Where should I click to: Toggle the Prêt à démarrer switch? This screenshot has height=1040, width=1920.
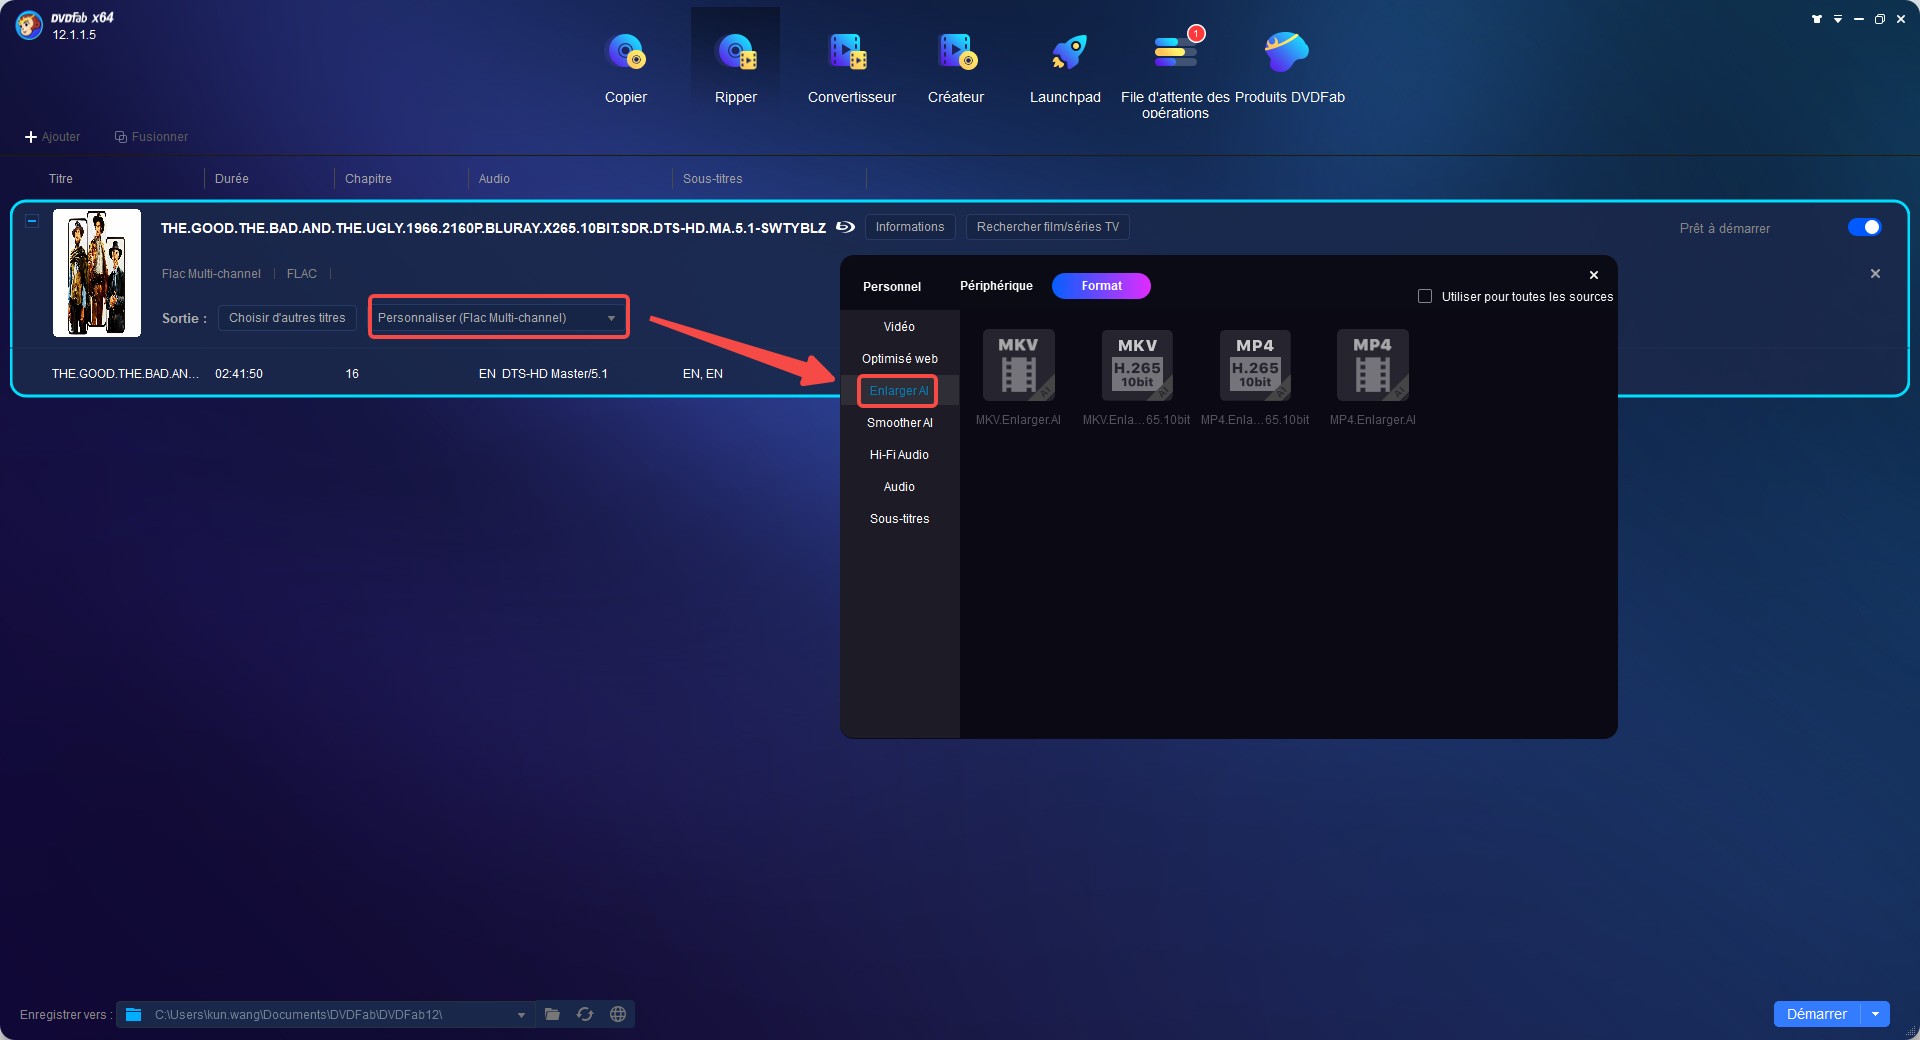coord(1864,227)
